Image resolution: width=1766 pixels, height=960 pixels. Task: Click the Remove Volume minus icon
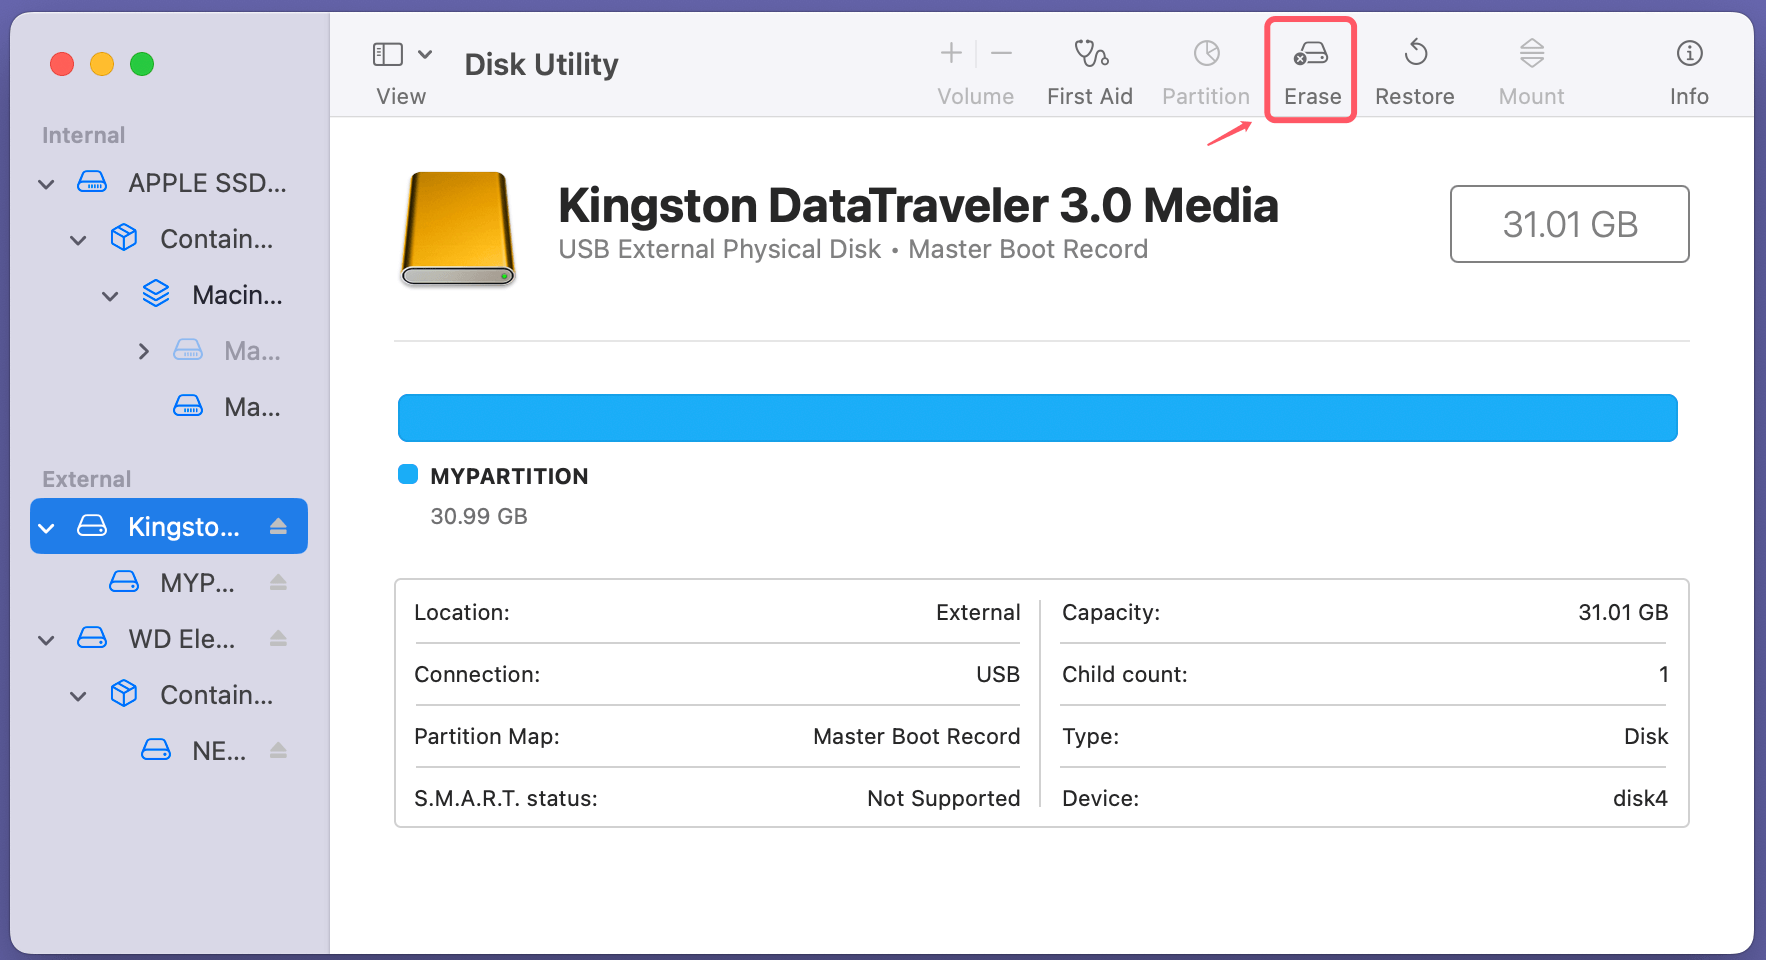(x=1001, y=53)
